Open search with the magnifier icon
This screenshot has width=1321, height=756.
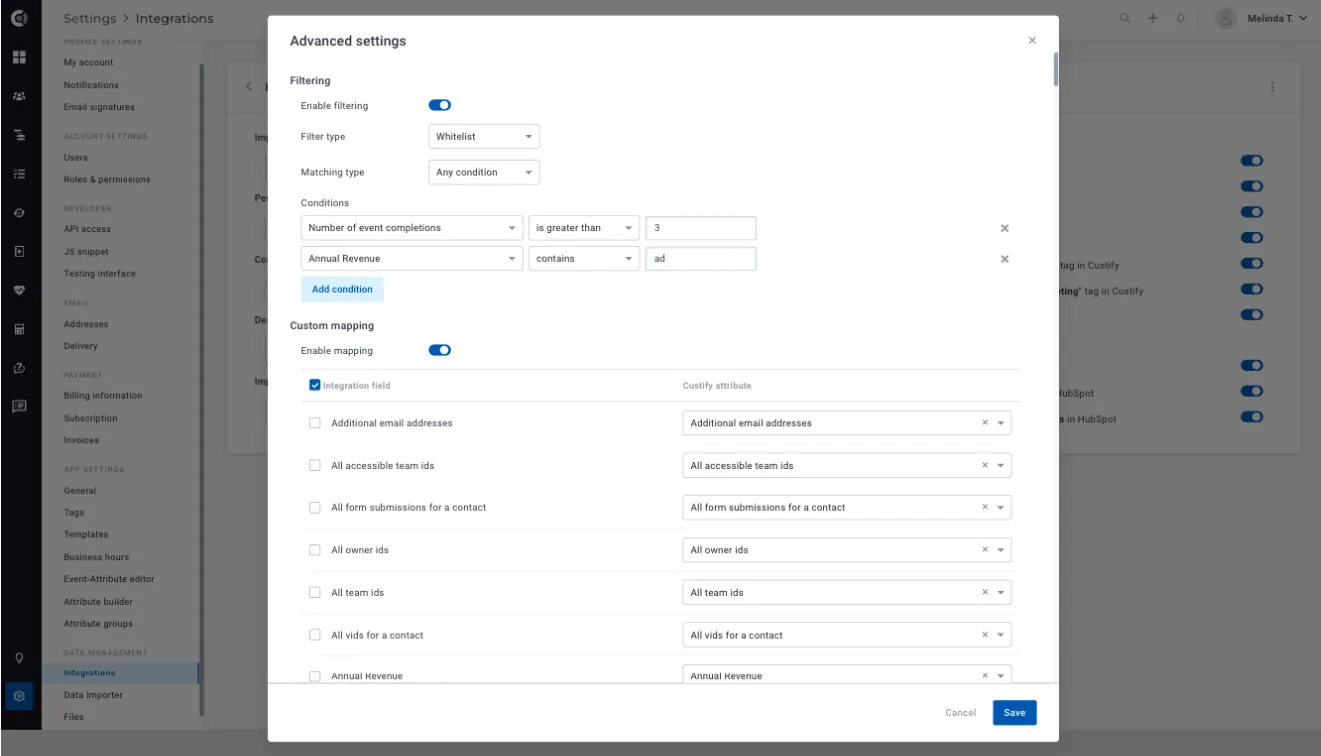[1126, 18]
